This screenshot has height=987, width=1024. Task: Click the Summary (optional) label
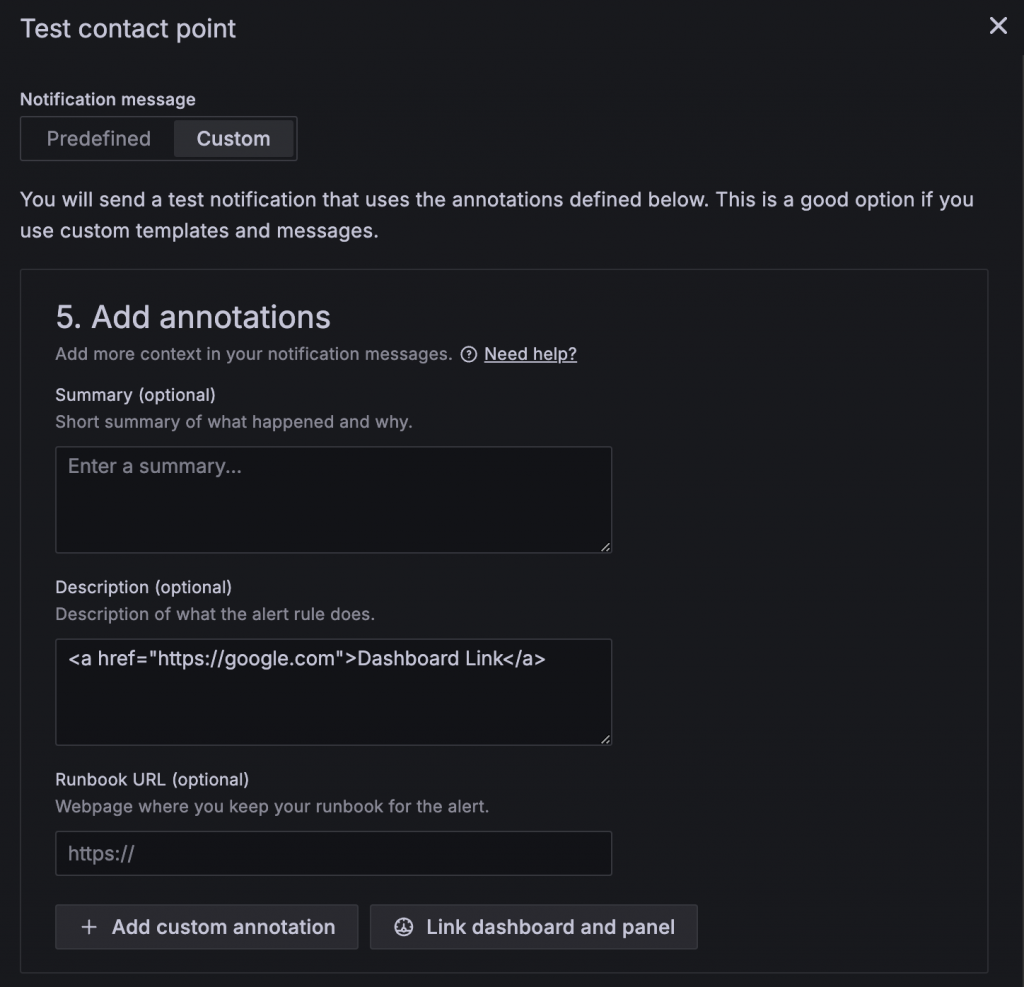135,394
